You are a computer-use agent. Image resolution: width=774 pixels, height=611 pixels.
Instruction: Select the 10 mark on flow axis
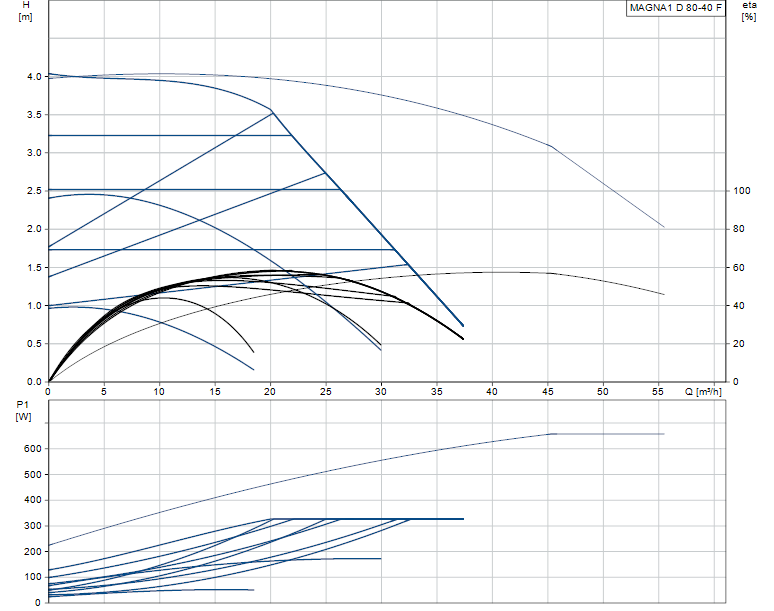(x=159, y=392)
